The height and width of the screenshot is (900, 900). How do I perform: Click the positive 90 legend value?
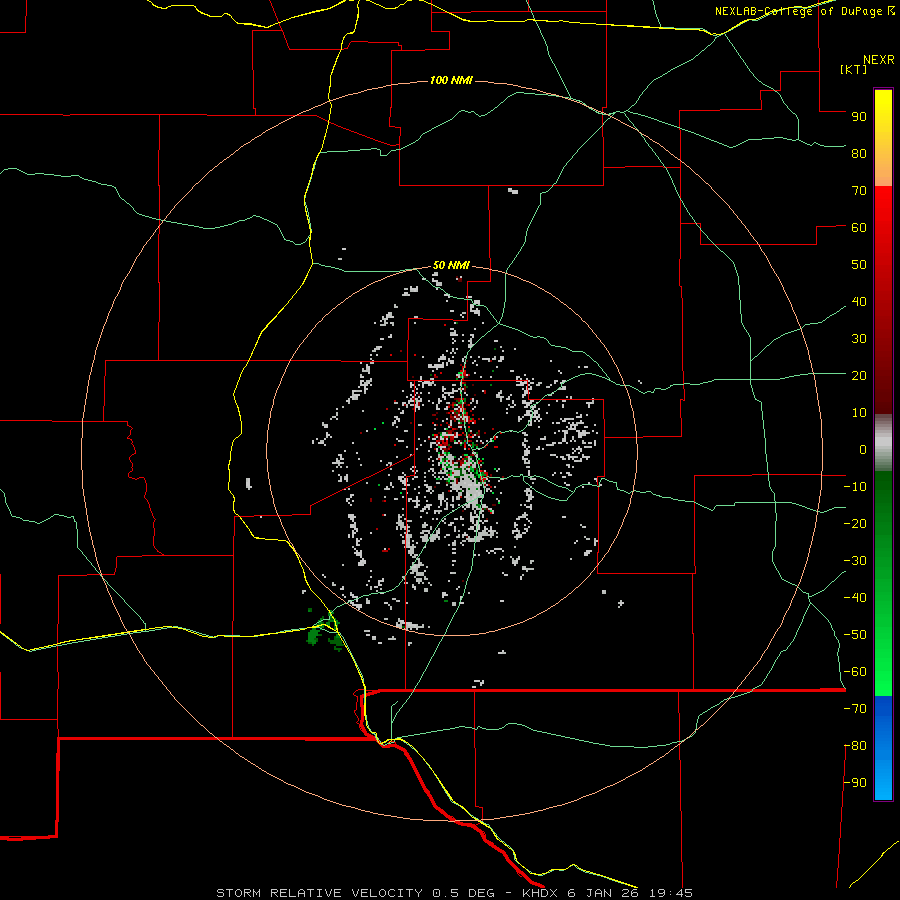point(859,117)
